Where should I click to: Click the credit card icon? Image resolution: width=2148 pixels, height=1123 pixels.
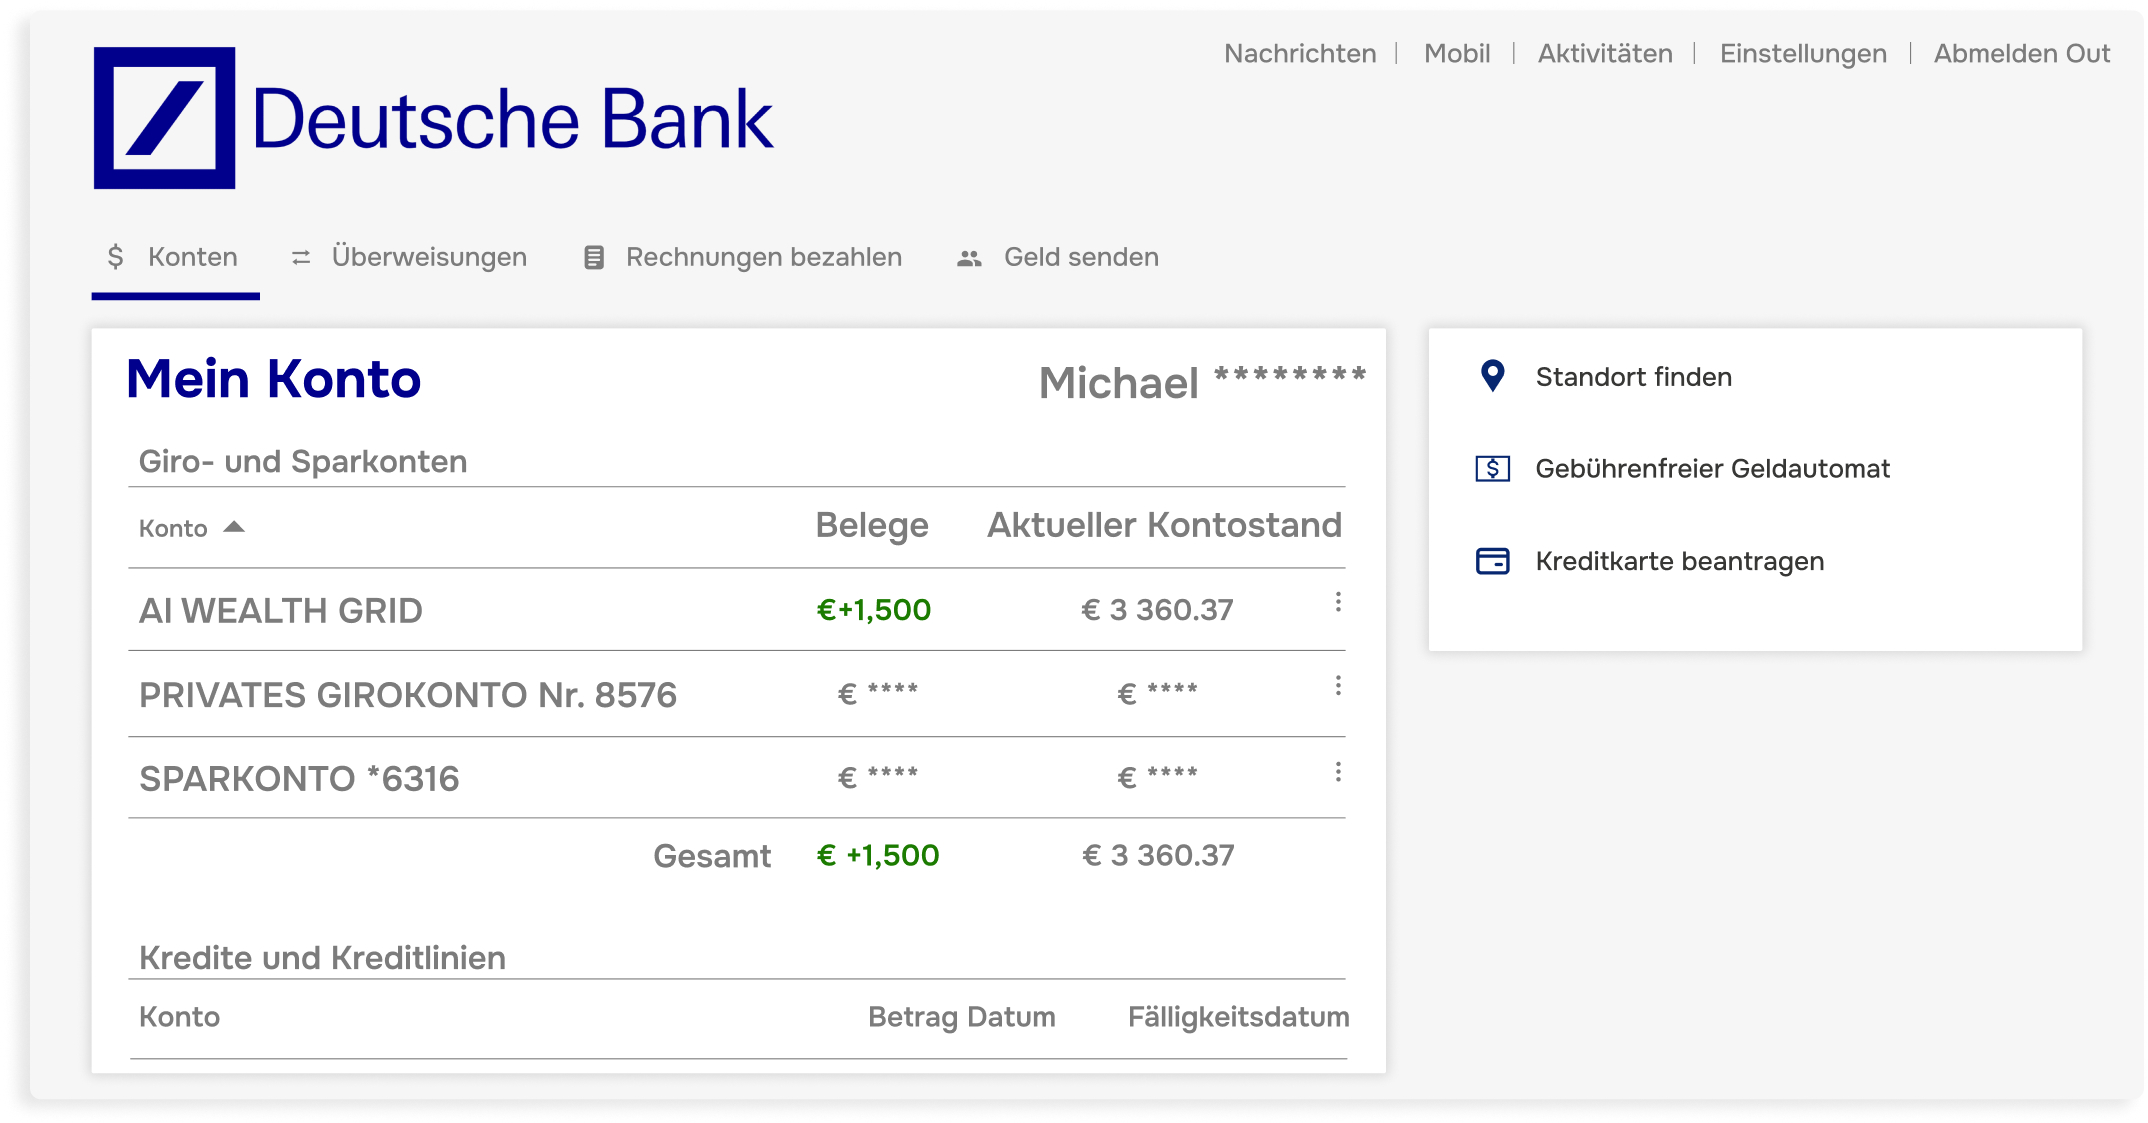pos(1492,561)
